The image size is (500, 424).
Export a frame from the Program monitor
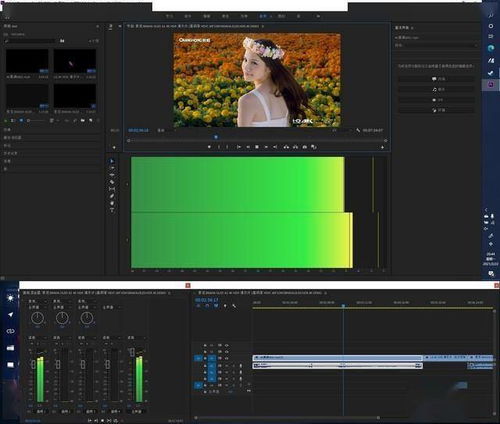(x=304, y=147)
